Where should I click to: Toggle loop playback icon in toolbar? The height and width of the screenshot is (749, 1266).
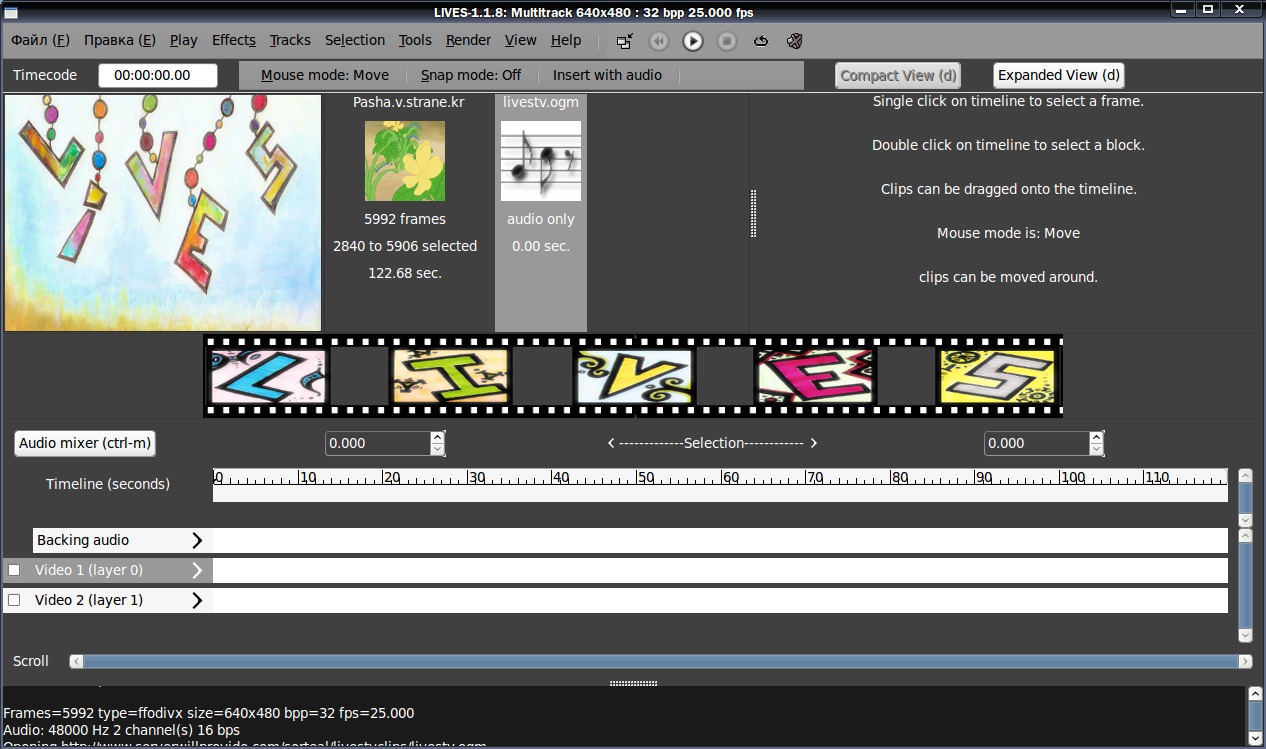pyautogui.click(x=761, y=41)
